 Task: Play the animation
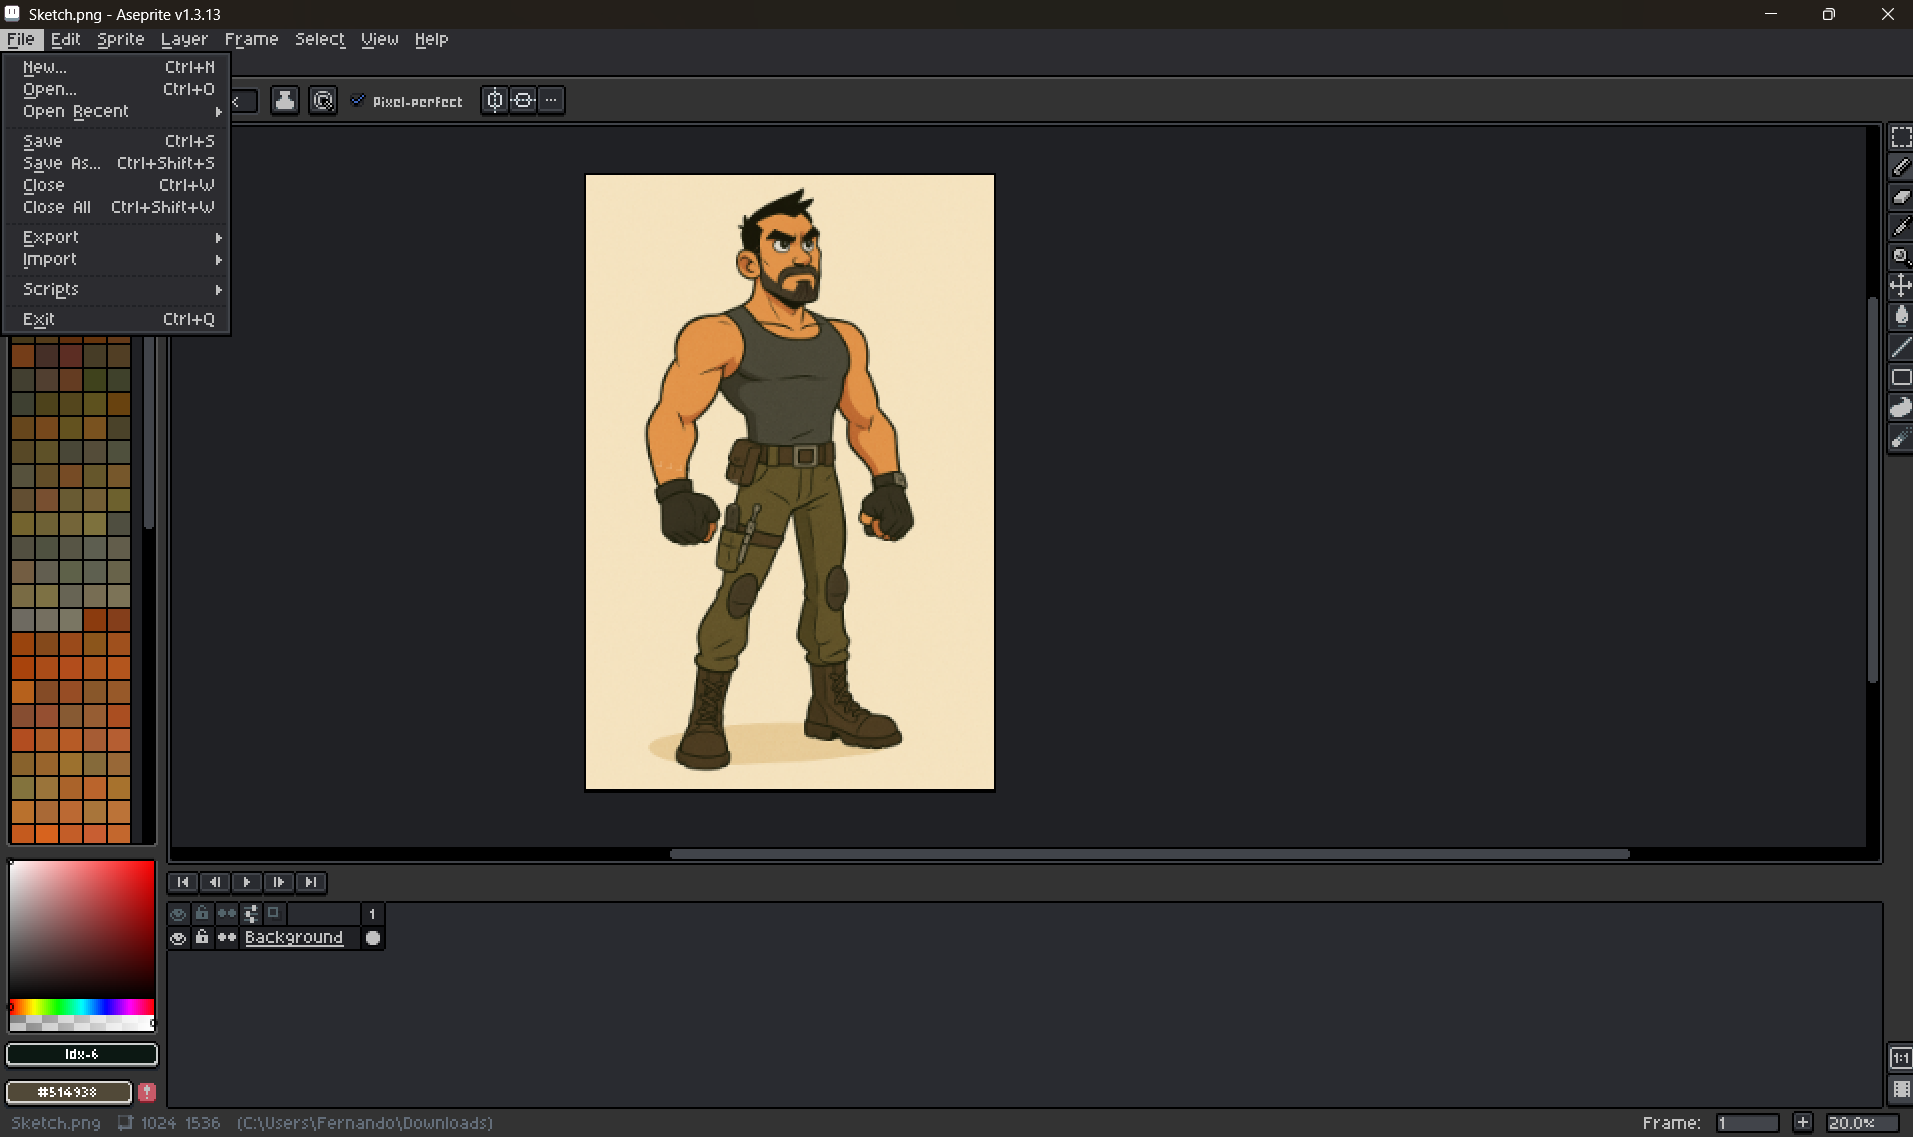click(247, 882)
